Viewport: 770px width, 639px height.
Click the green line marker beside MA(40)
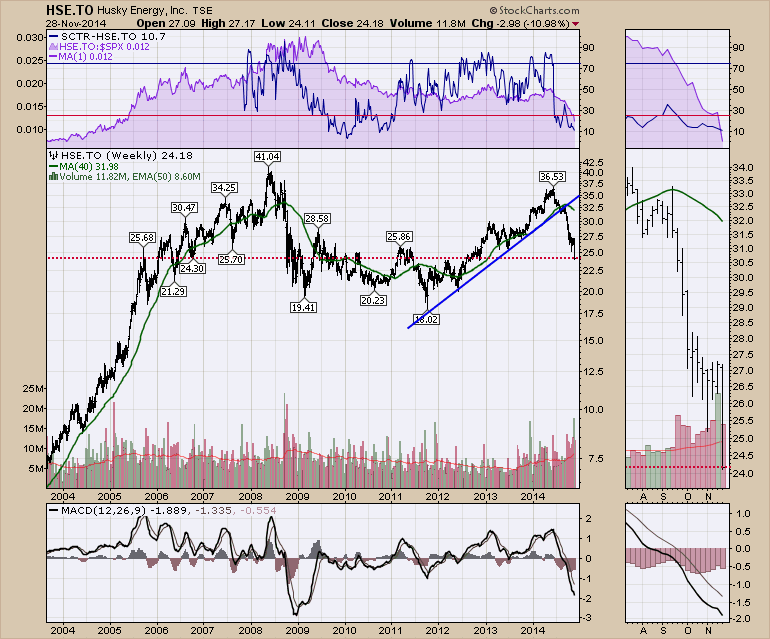point(53,167)
